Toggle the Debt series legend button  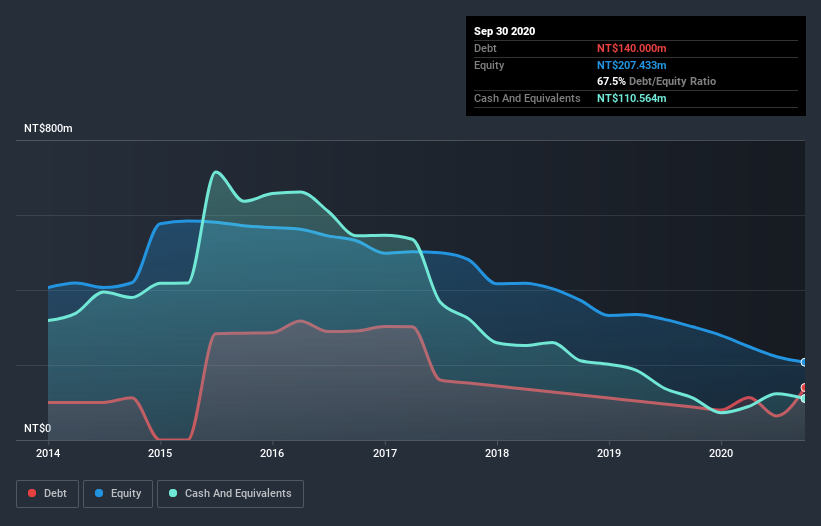click(48, 494)
